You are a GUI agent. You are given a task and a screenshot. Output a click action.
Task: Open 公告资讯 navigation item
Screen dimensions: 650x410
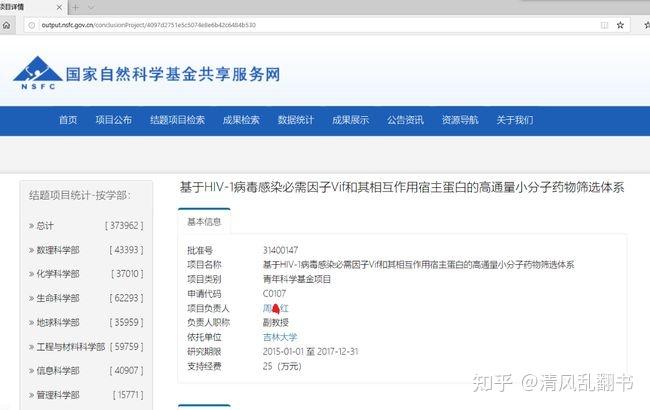pos(405,120)
